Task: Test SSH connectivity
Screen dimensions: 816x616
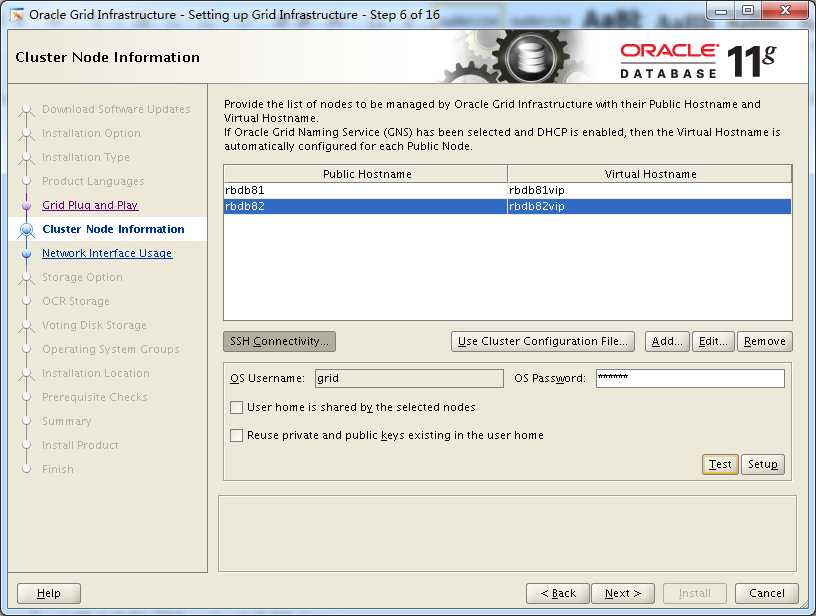Action: point(720,464)
